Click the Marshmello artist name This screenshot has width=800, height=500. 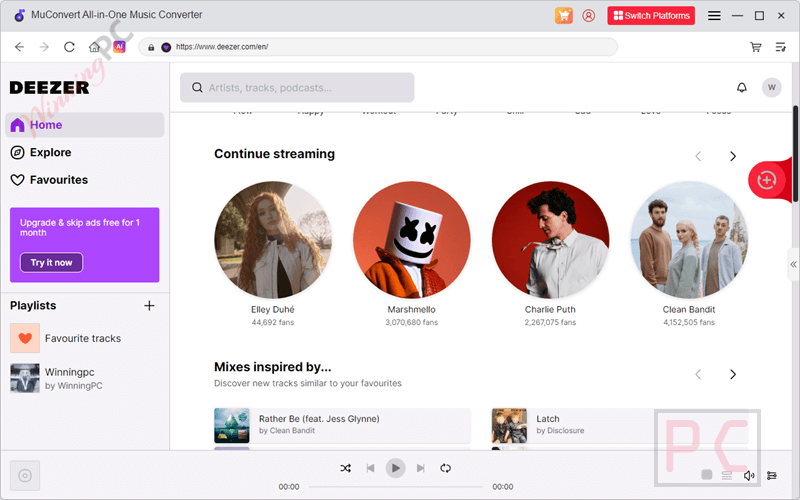(x=412, y=310)
